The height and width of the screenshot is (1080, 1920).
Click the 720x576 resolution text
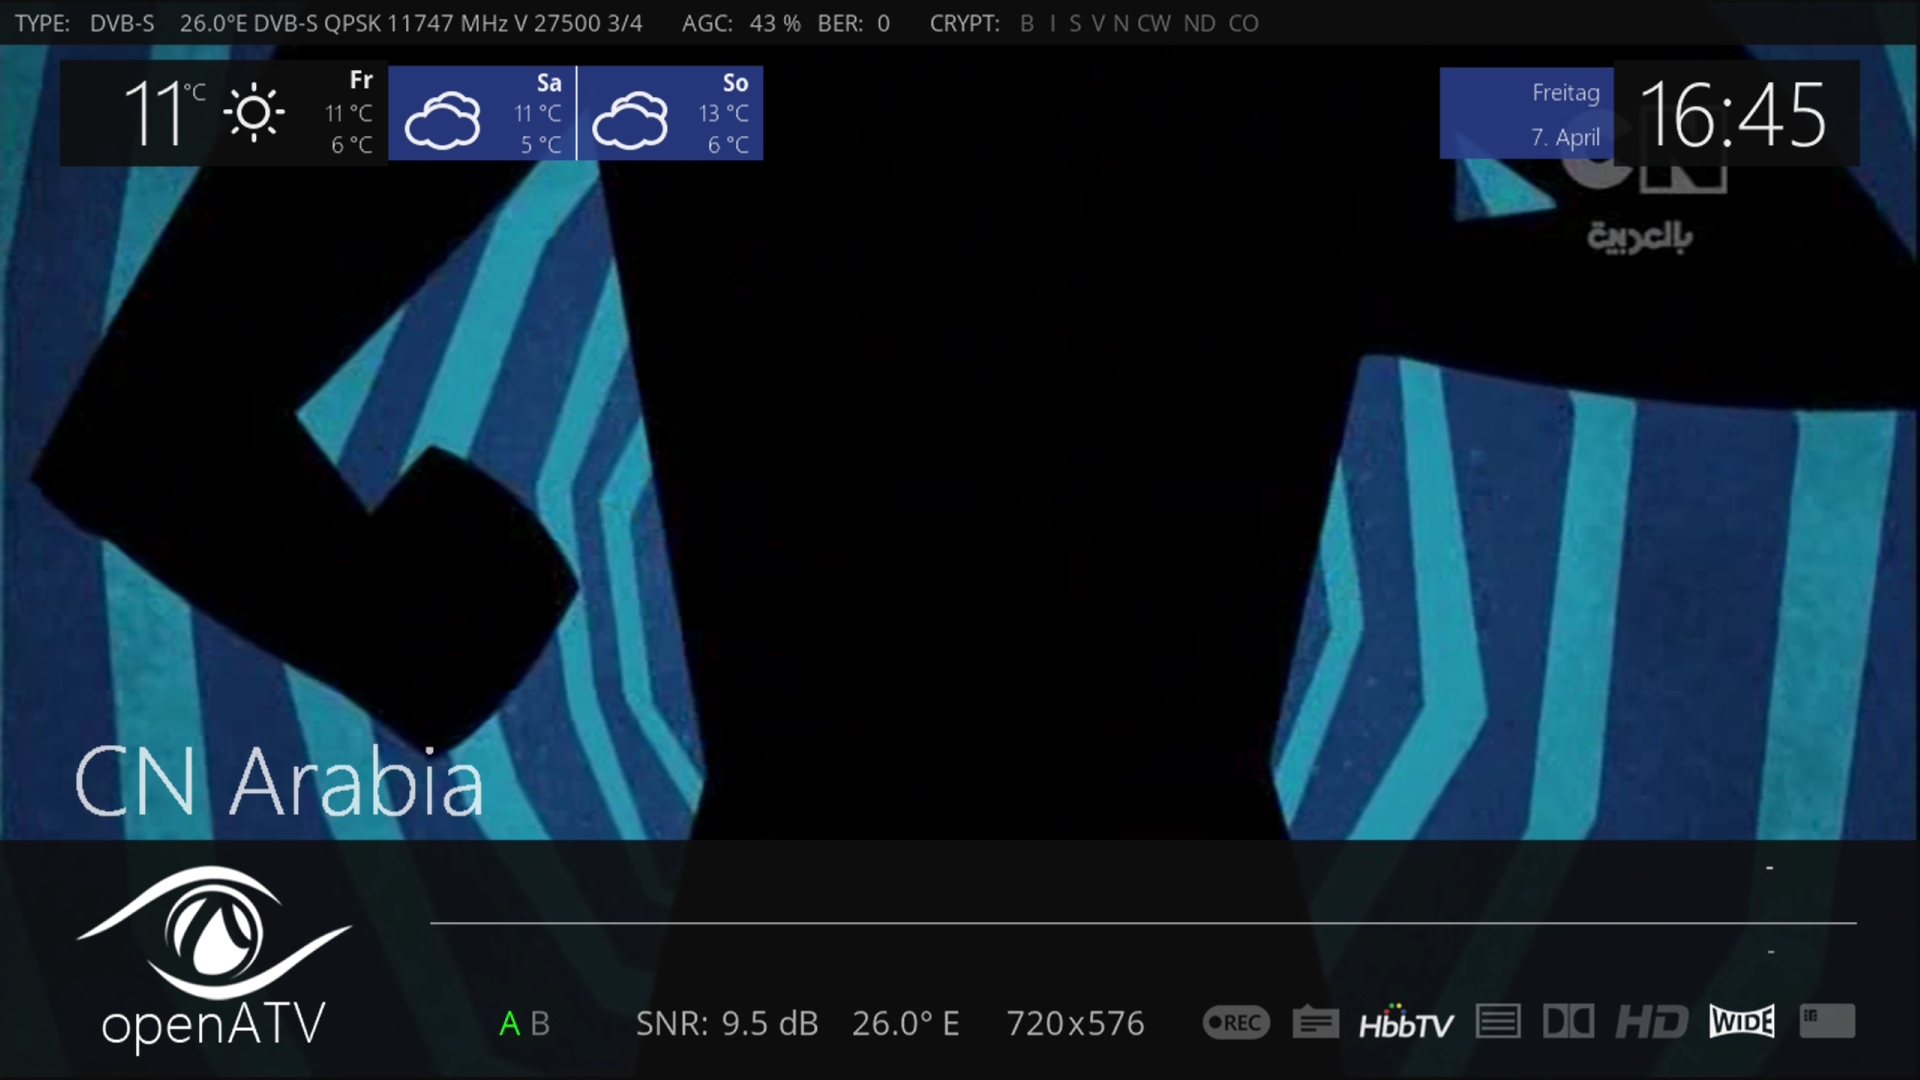coord(1075,1023)
